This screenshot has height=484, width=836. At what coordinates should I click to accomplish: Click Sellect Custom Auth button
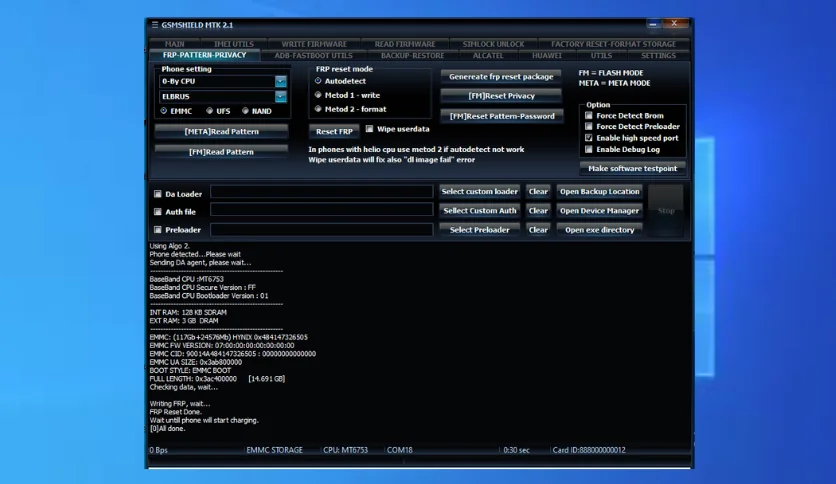479,211
